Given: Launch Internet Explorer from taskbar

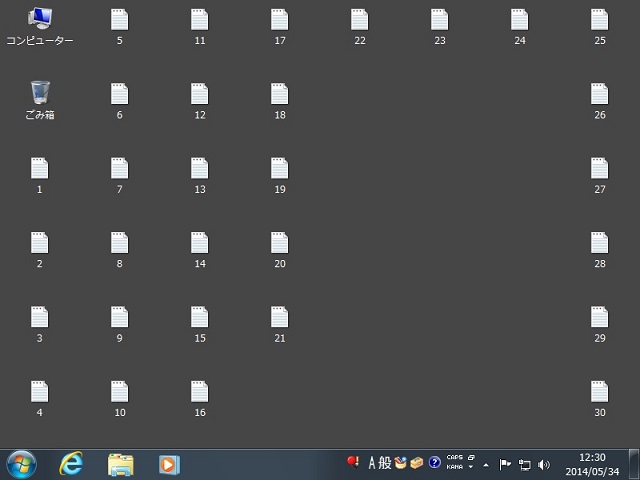Looking at the screenshot, I should tap(71, 464).
